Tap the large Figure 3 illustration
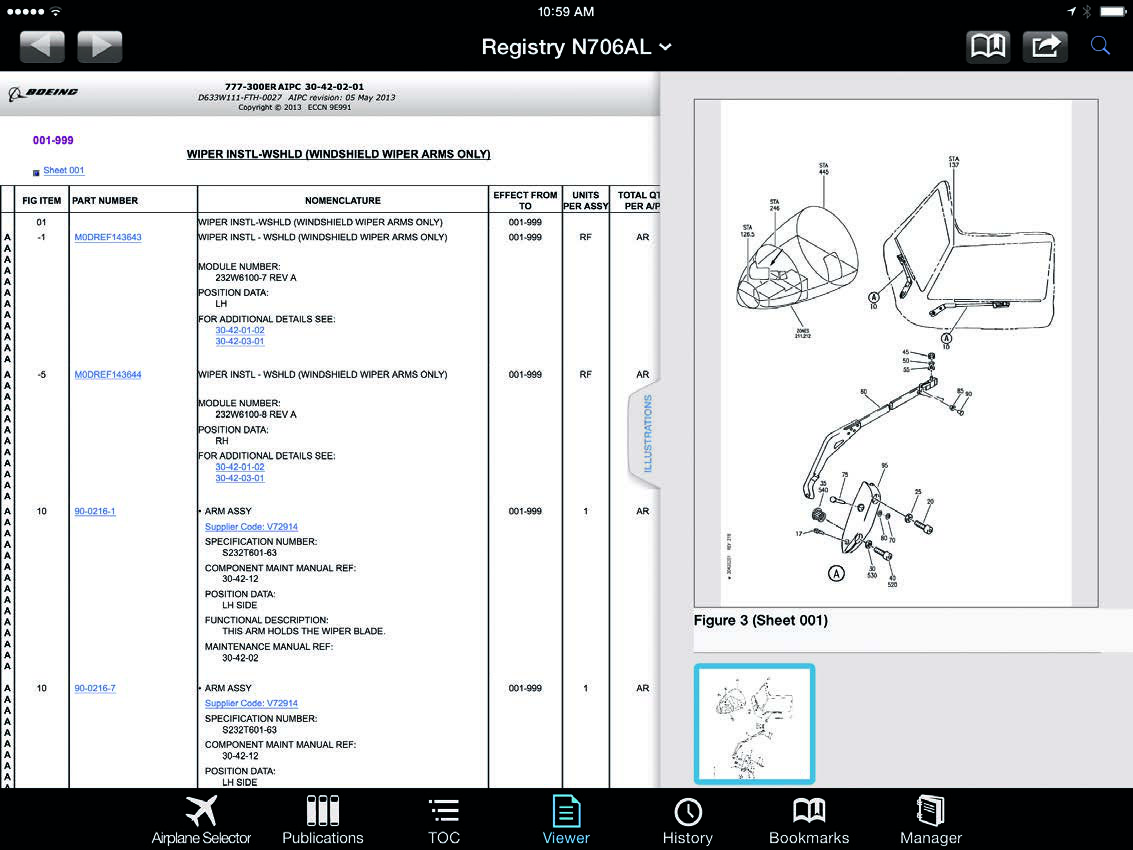This screenshot has width=1133, height=850. 896,353
